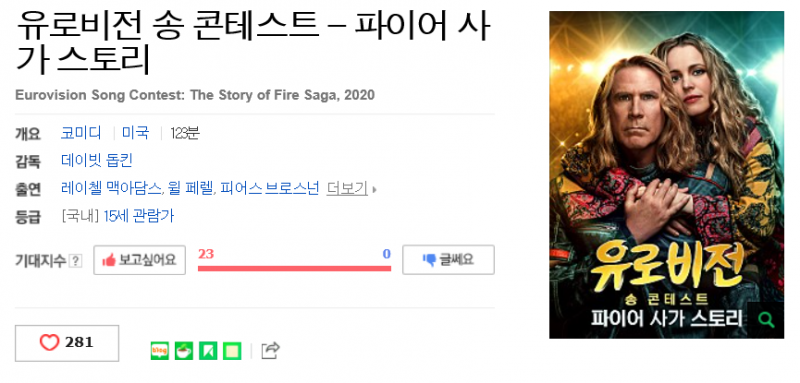Click the 15세 관람가 rating link
Image resolution: width=800 pixels, height=383 pixels.
point(138,216)
